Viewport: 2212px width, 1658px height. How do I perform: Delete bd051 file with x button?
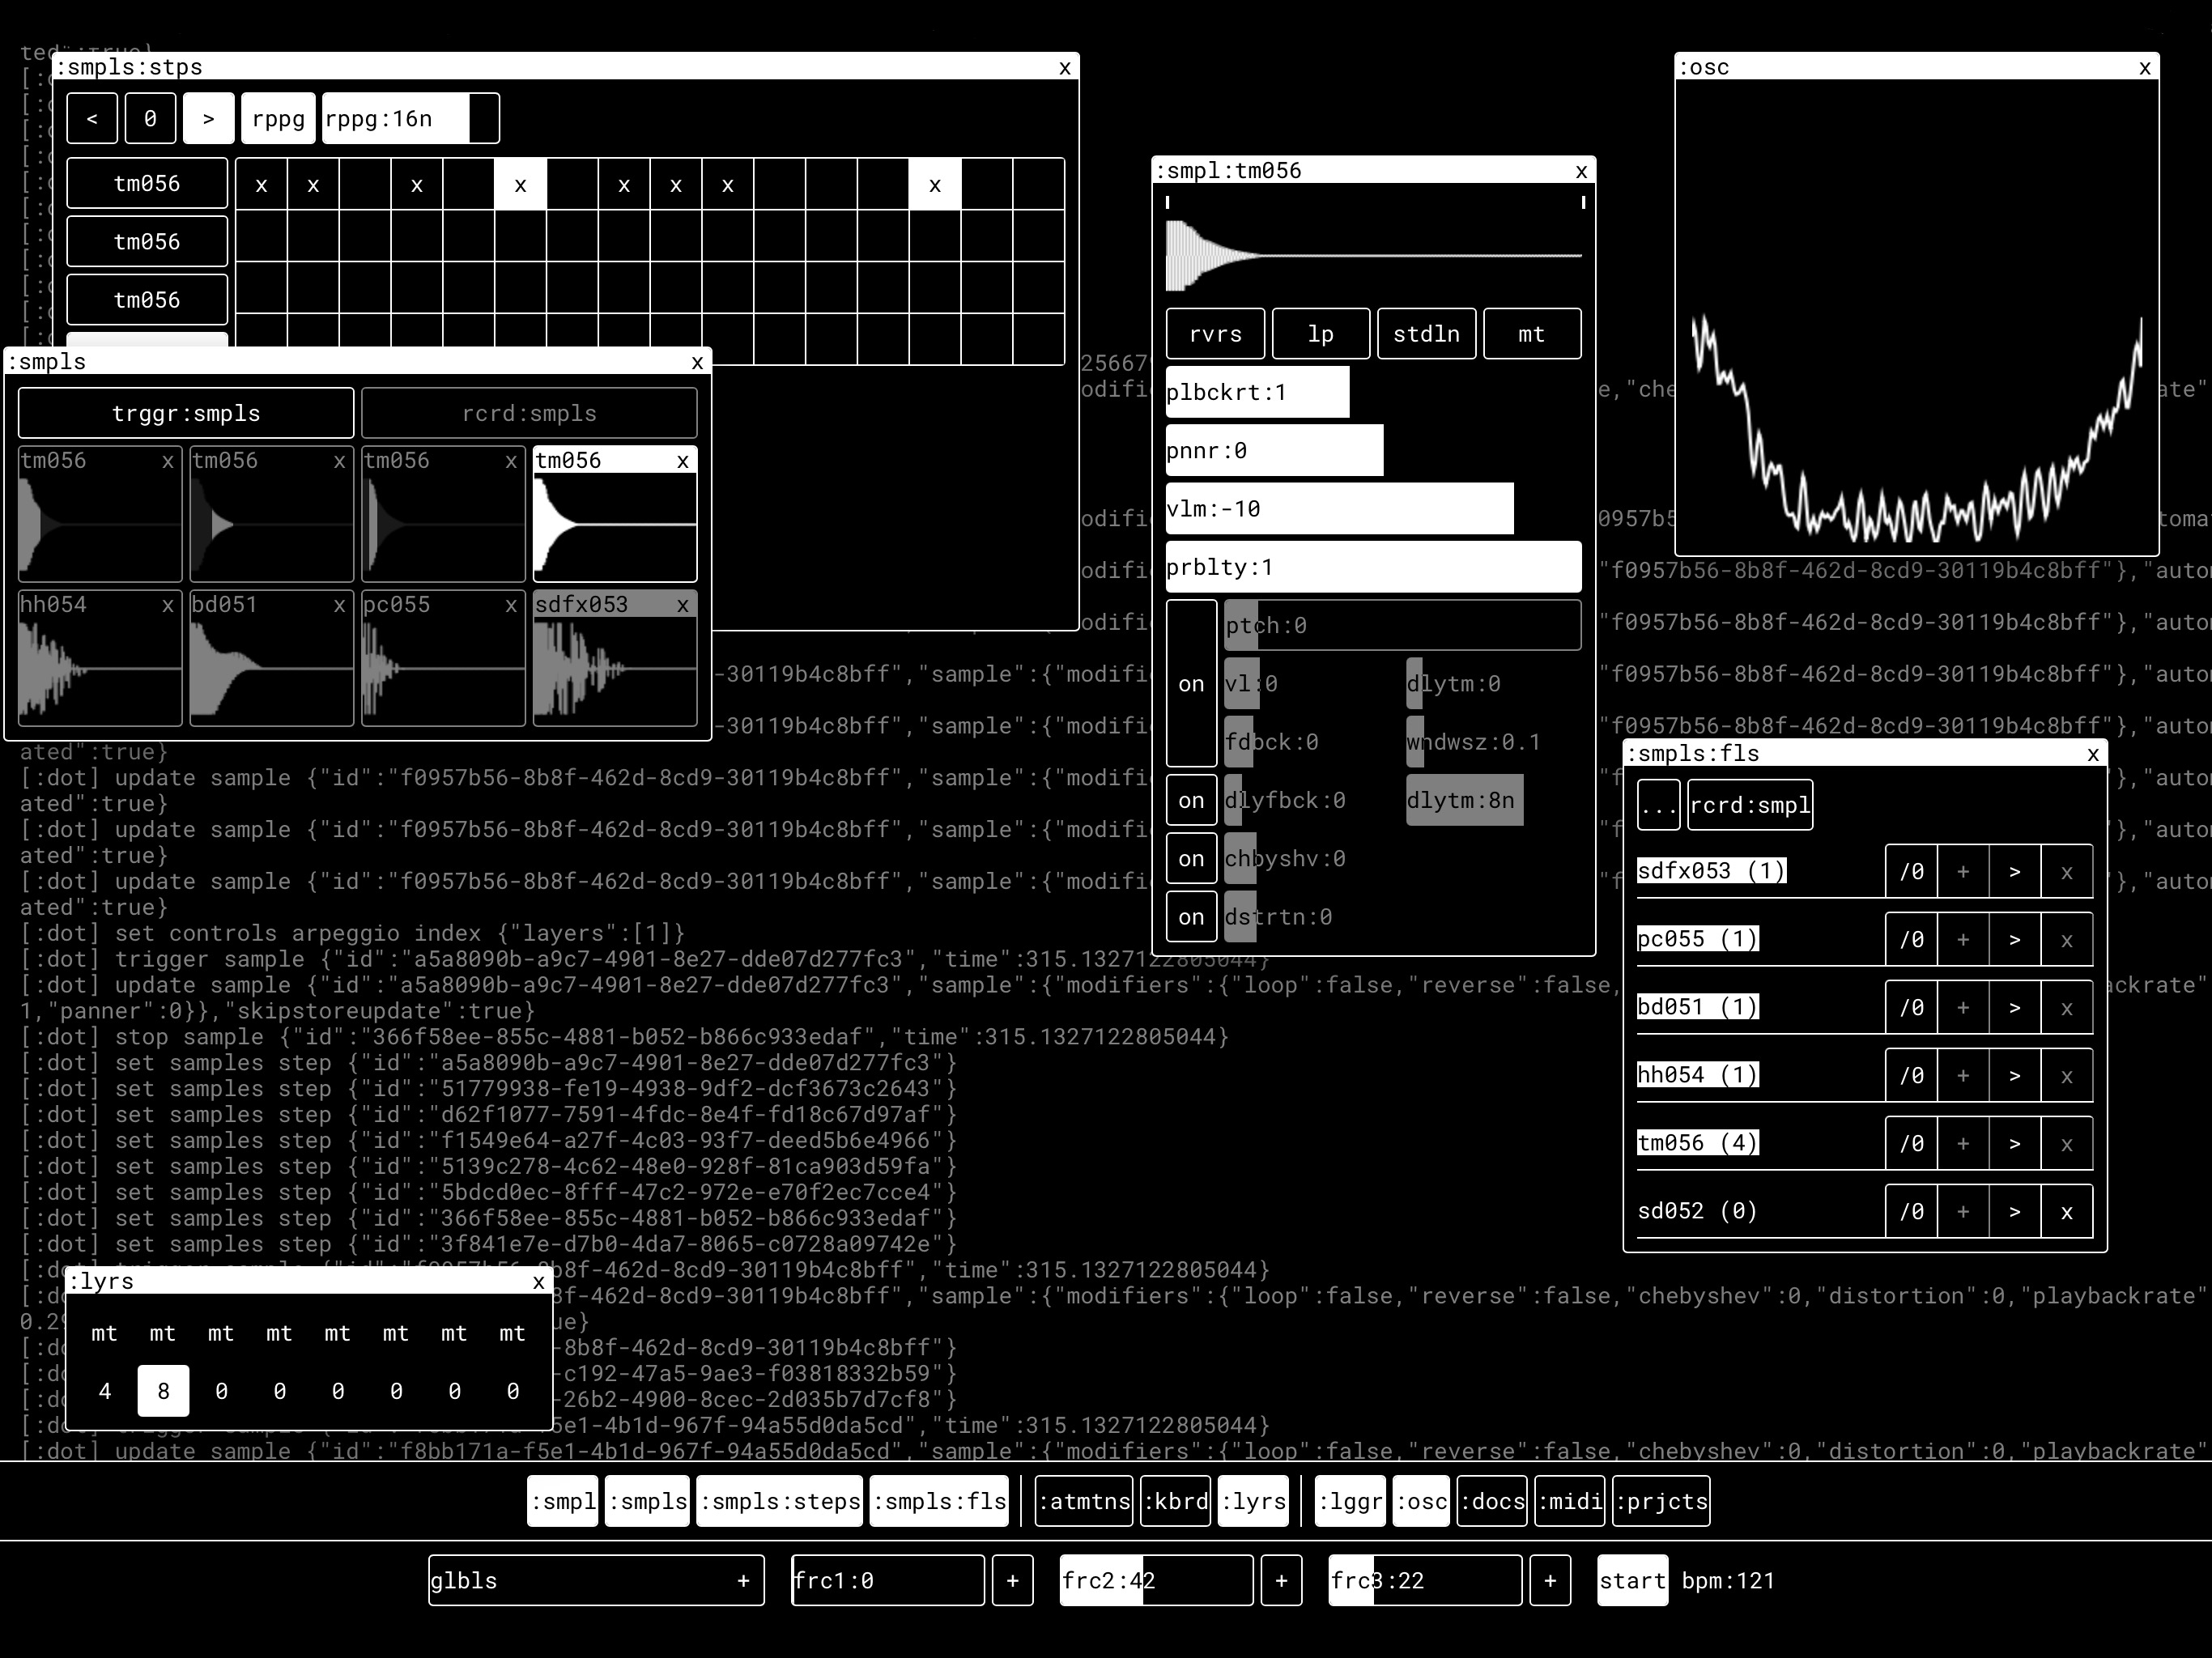pyautogui.click(x=2067, y=1007)
